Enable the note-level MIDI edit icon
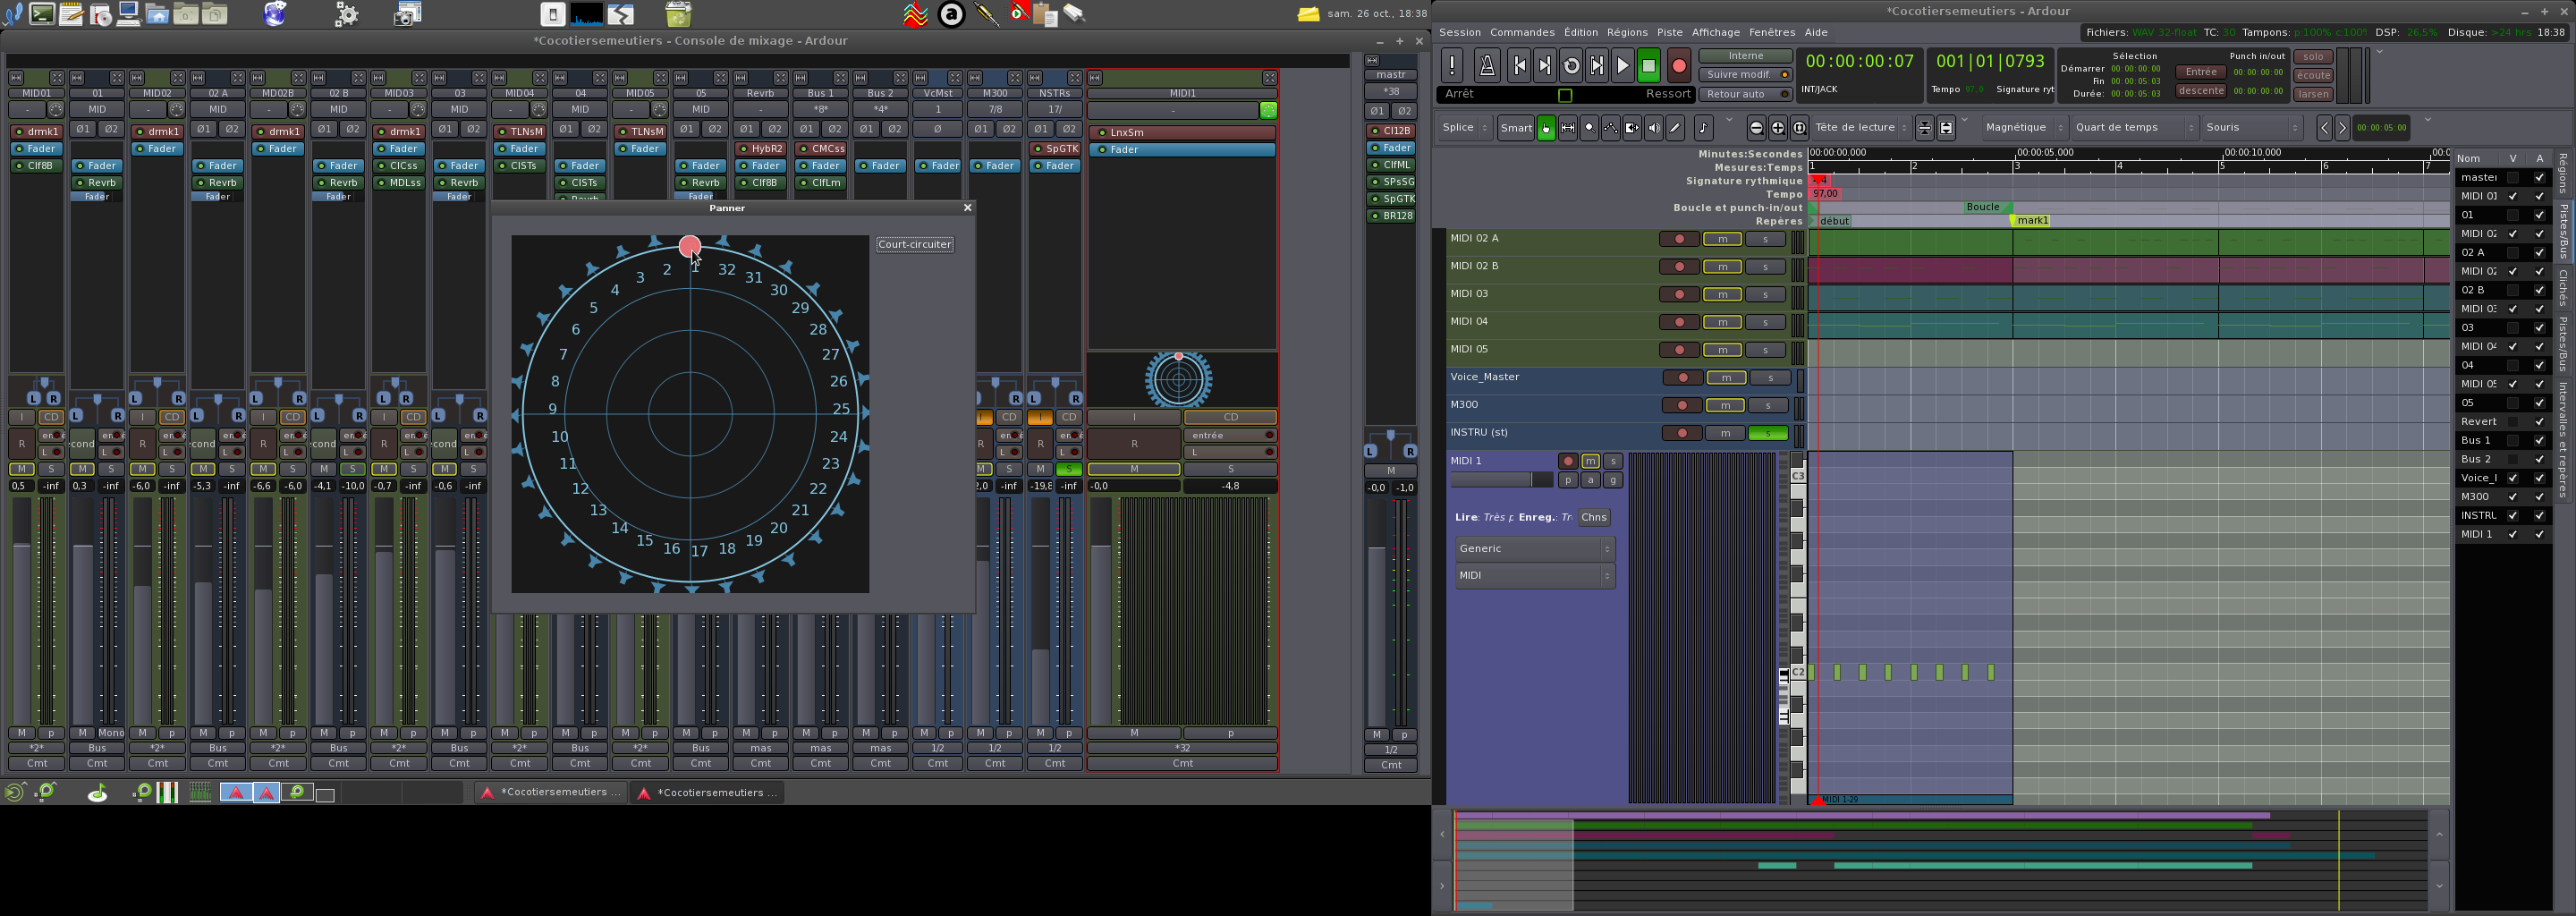 [1703, 128]
